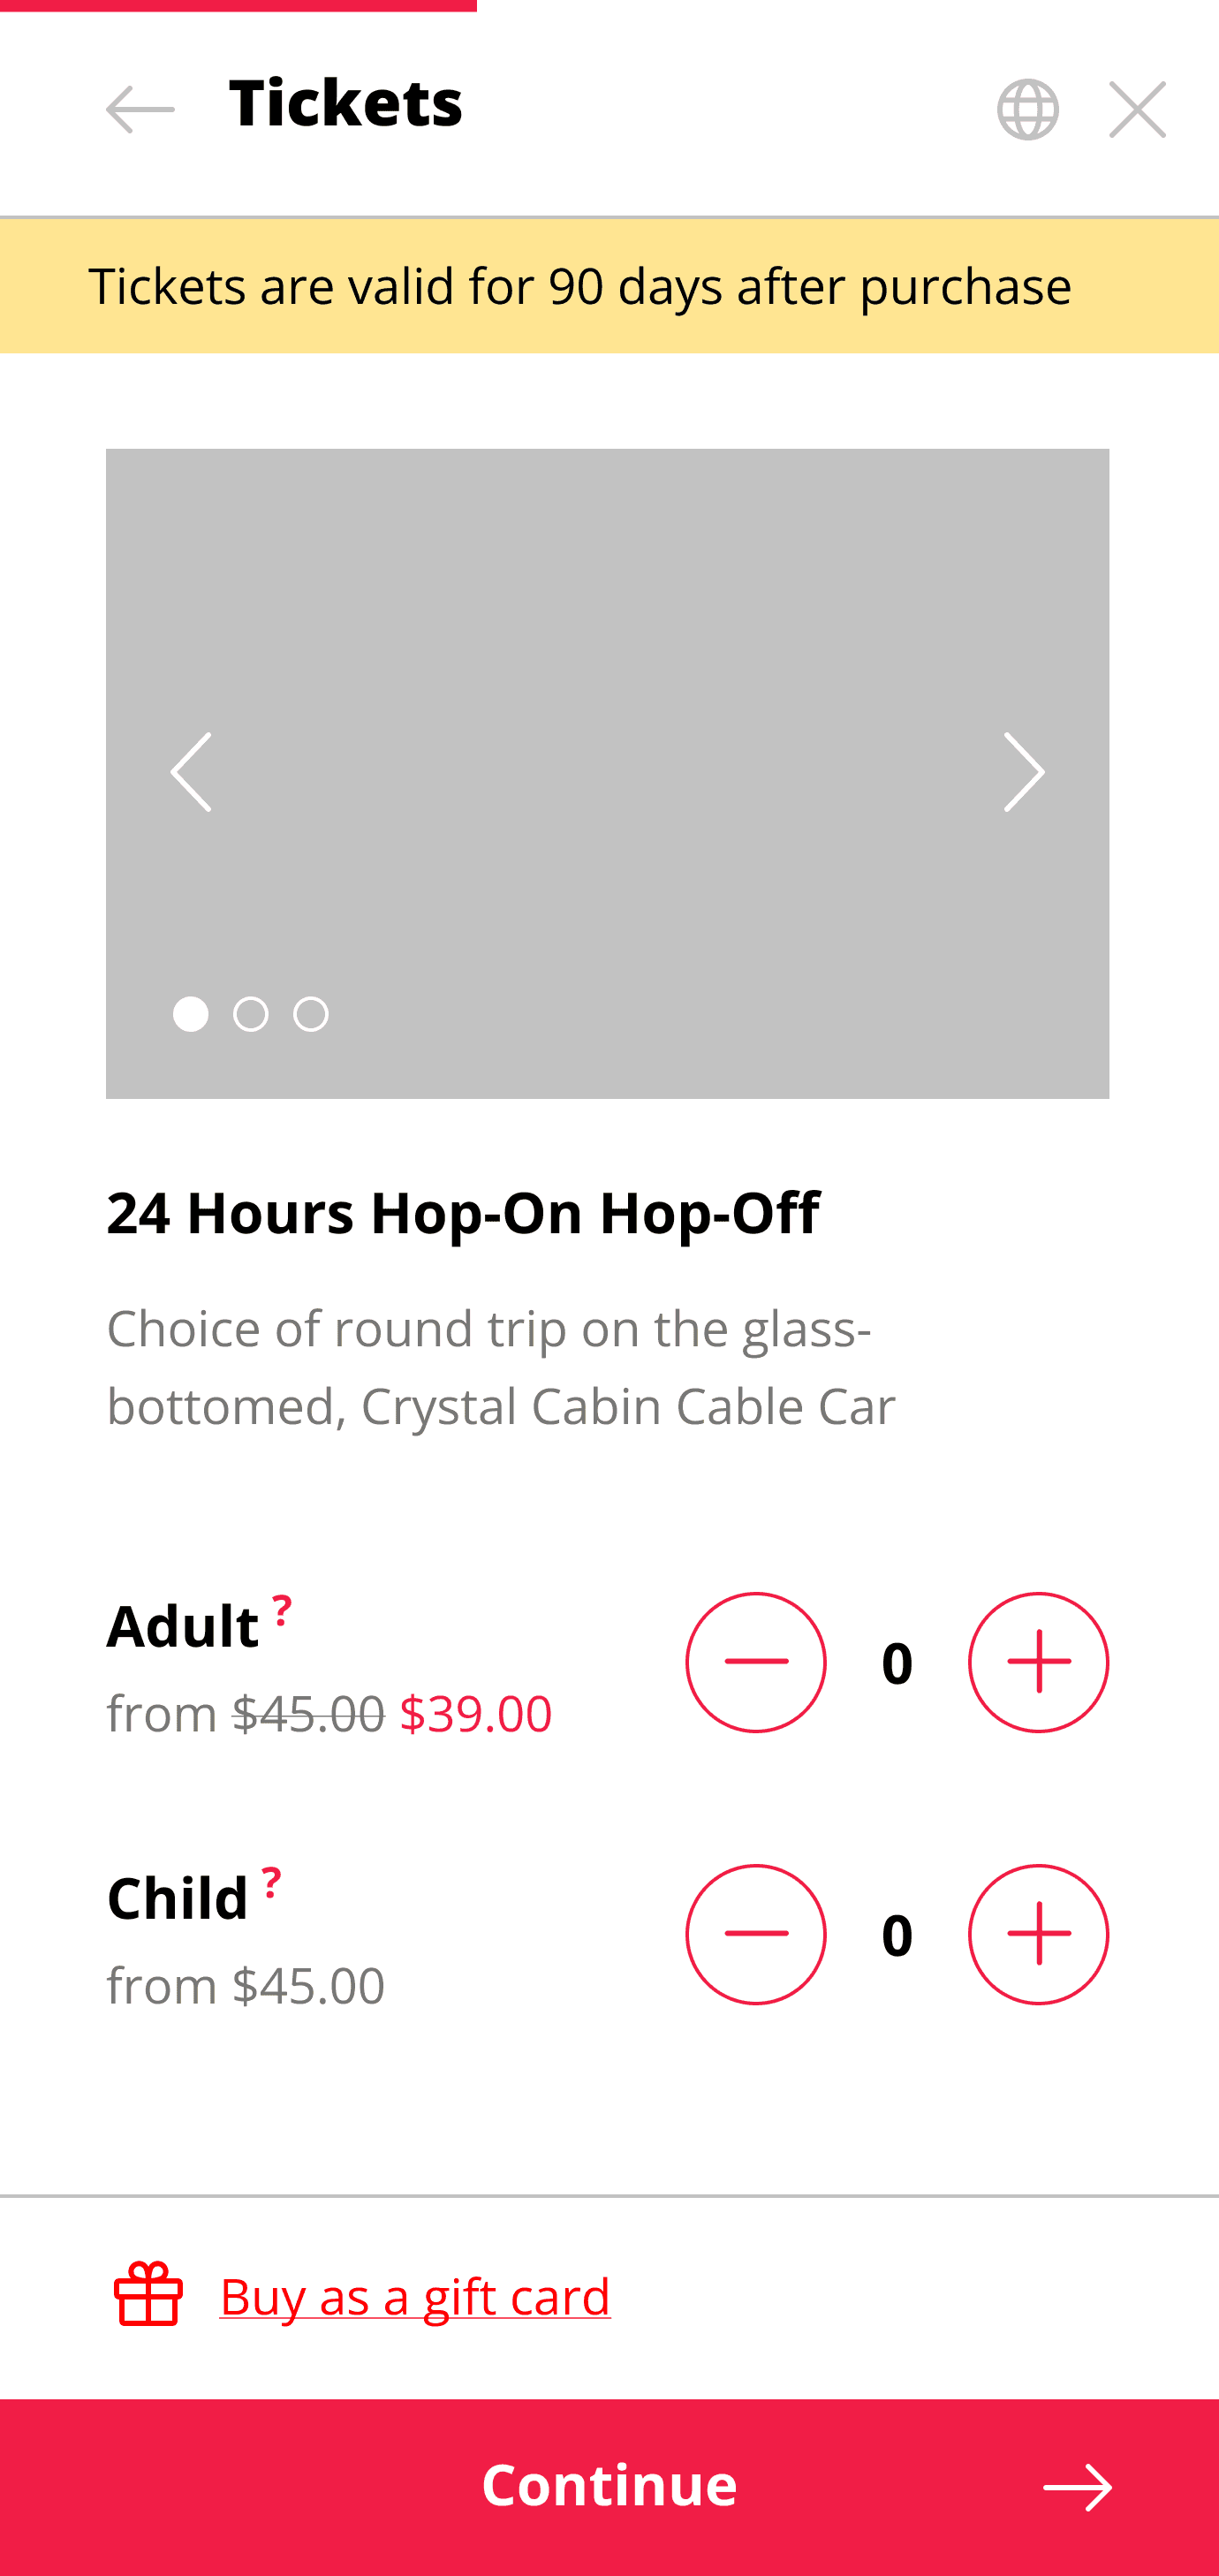
Task: Increase Adult ticket quantity
Action: click(x=1038, y=1662)
